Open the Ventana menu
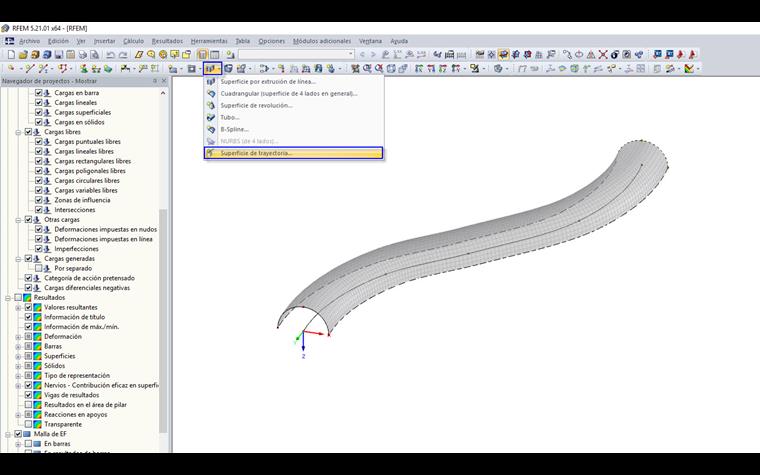760x475 pixels. click(x=370, y=41)
